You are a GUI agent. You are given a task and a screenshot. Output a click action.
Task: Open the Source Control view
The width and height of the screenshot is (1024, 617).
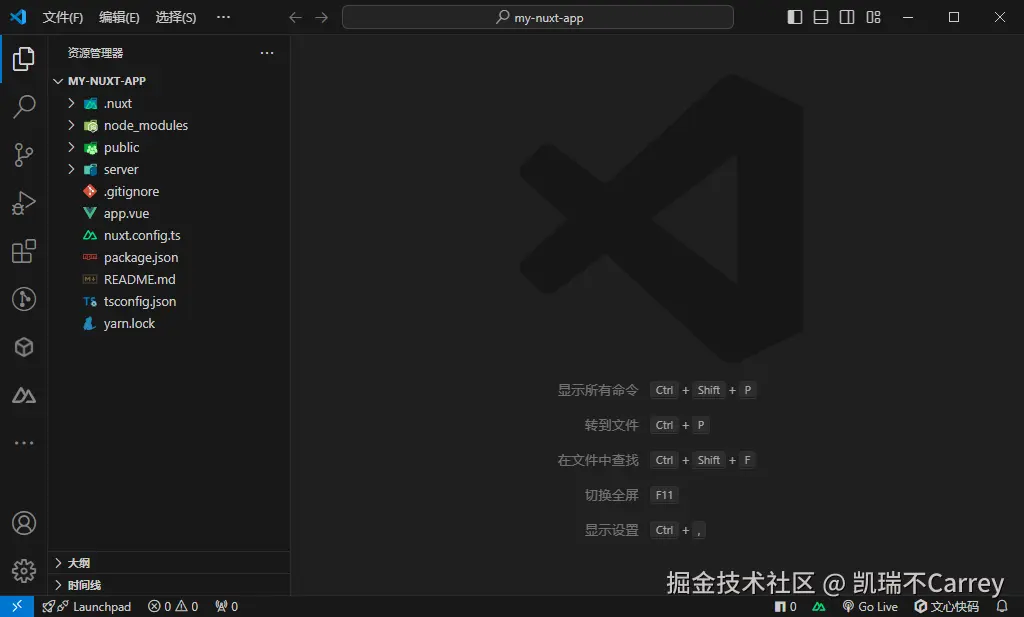[24, 155]
